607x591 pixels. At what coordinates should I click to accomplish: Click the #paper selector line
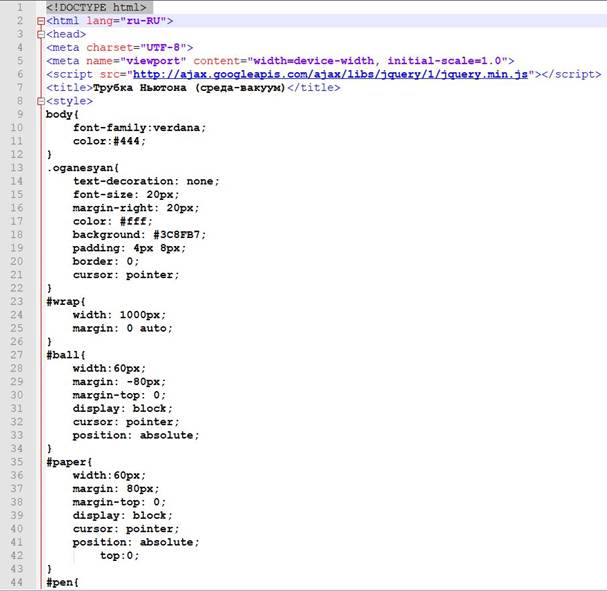[69, 462]
